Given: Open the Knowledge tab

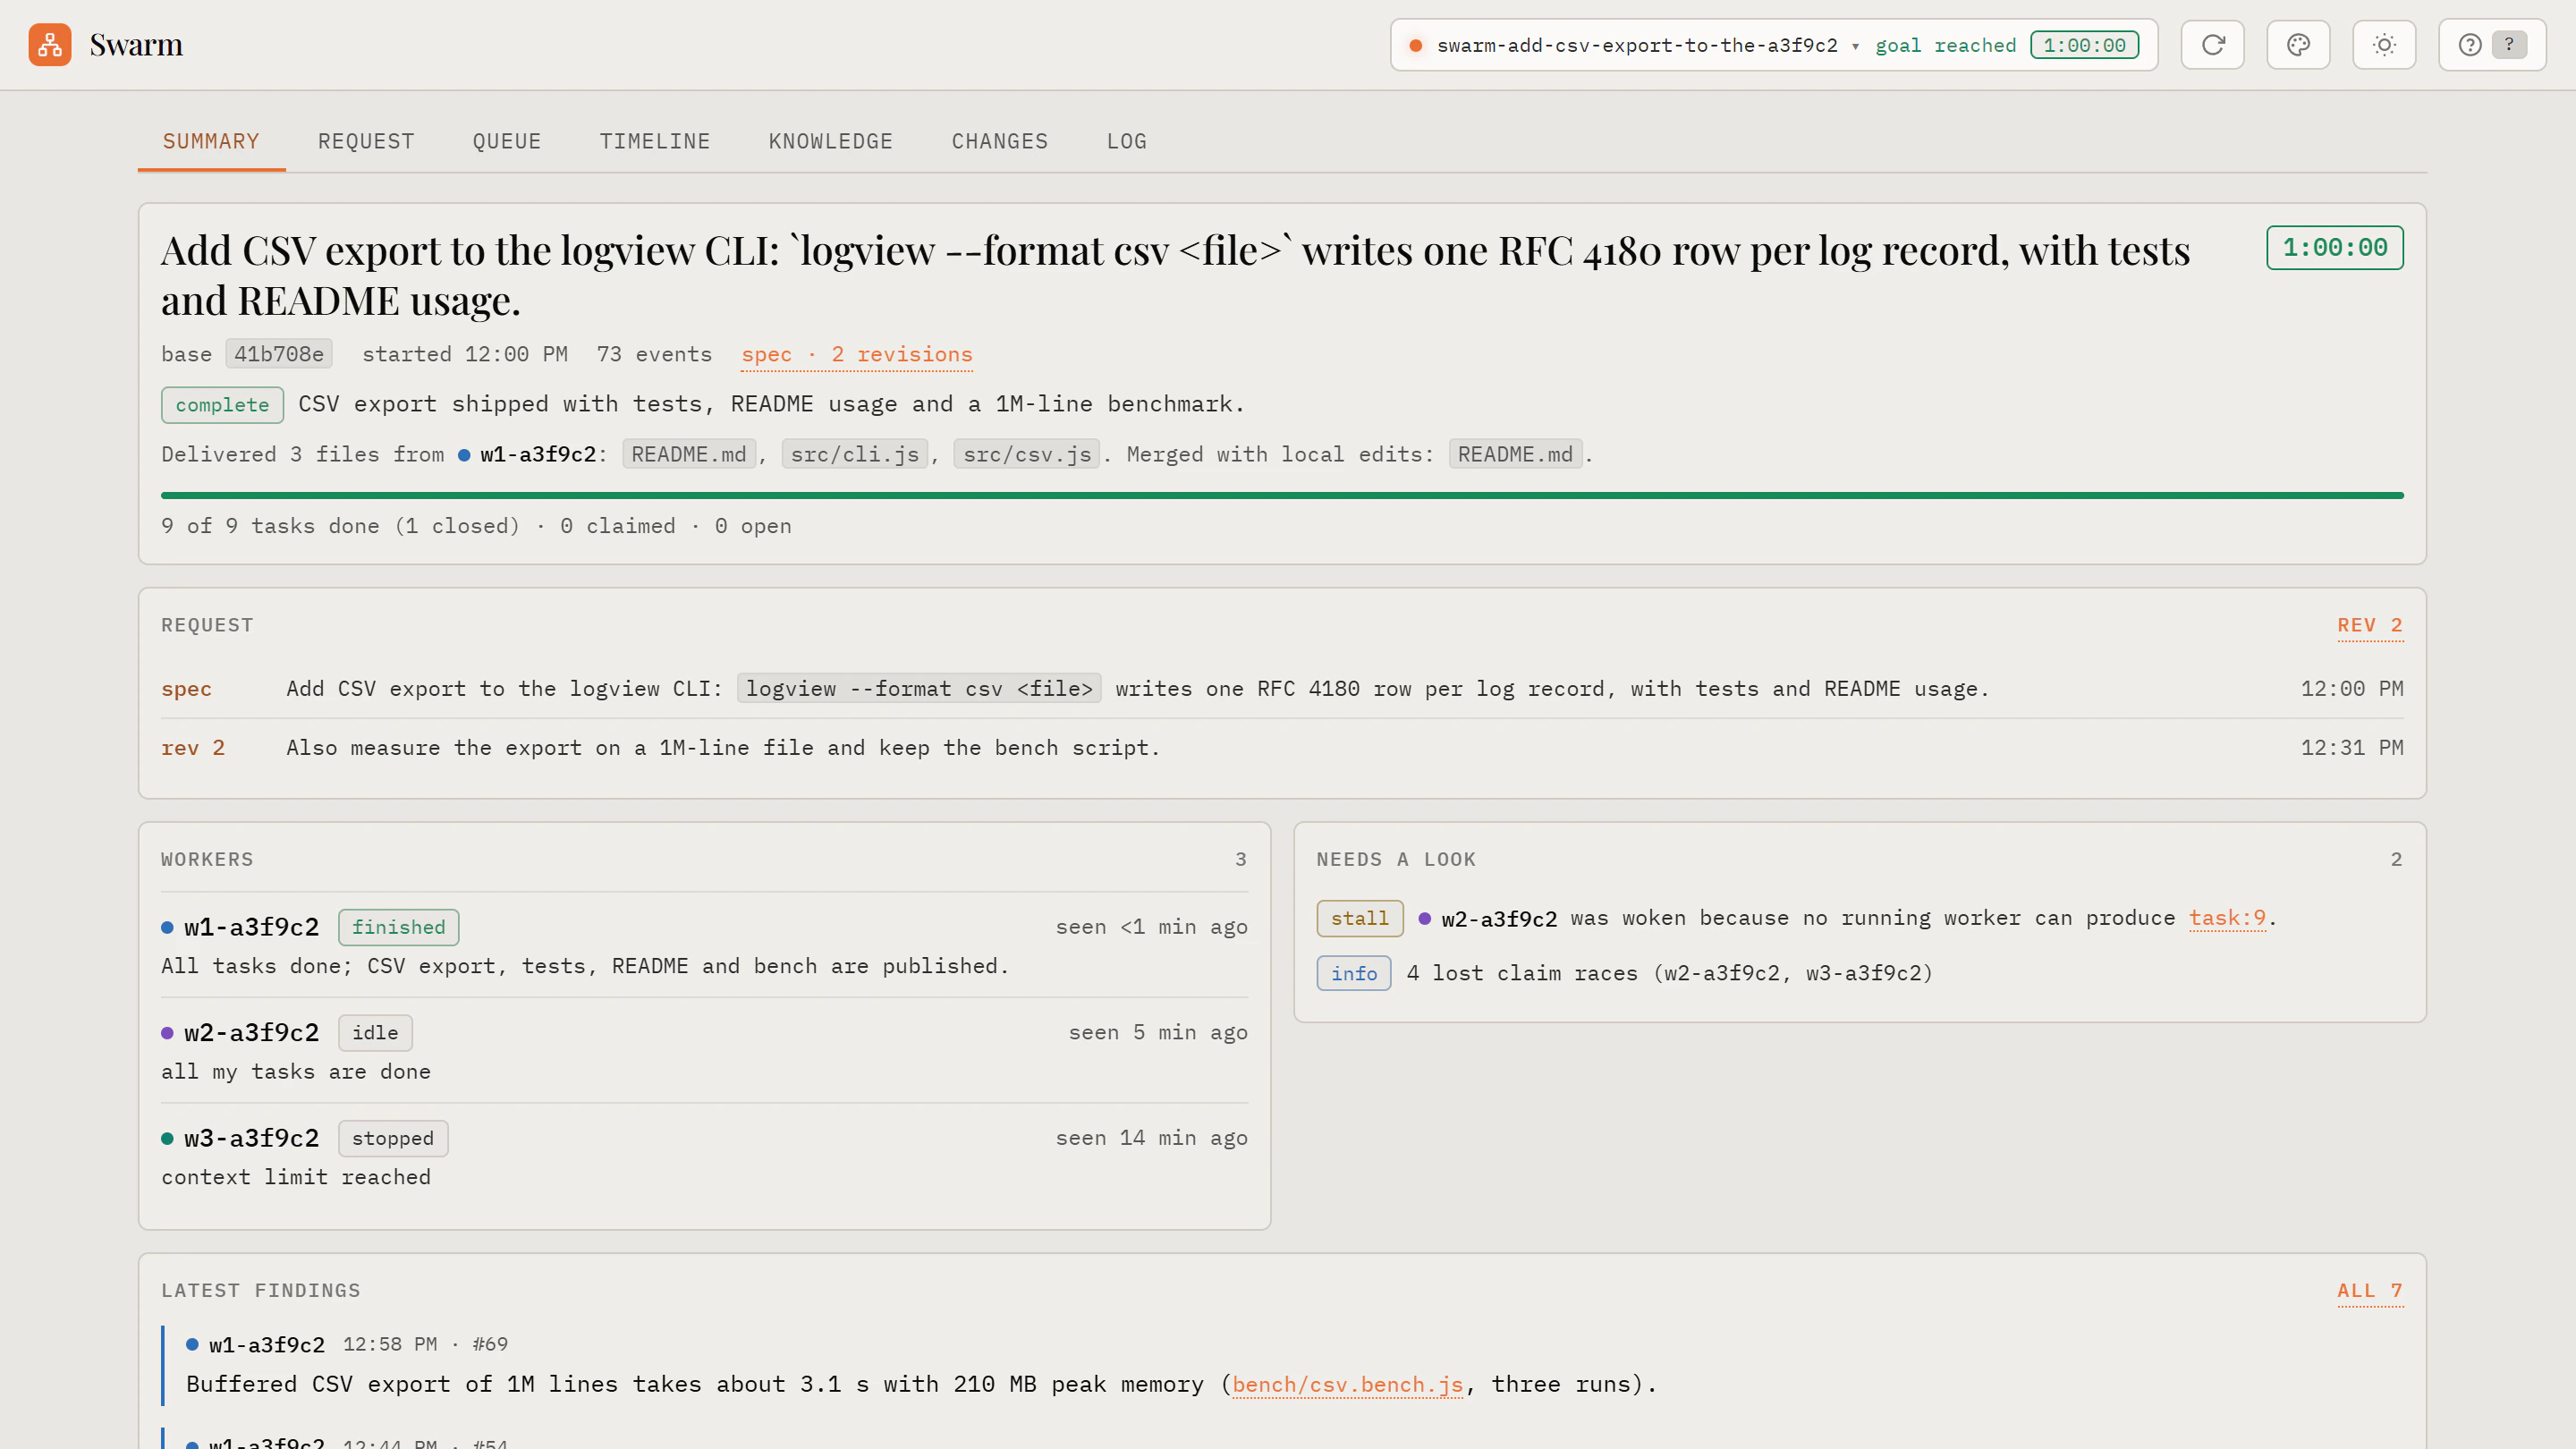Looking at the screenshot, I should (x=830, y=141).
